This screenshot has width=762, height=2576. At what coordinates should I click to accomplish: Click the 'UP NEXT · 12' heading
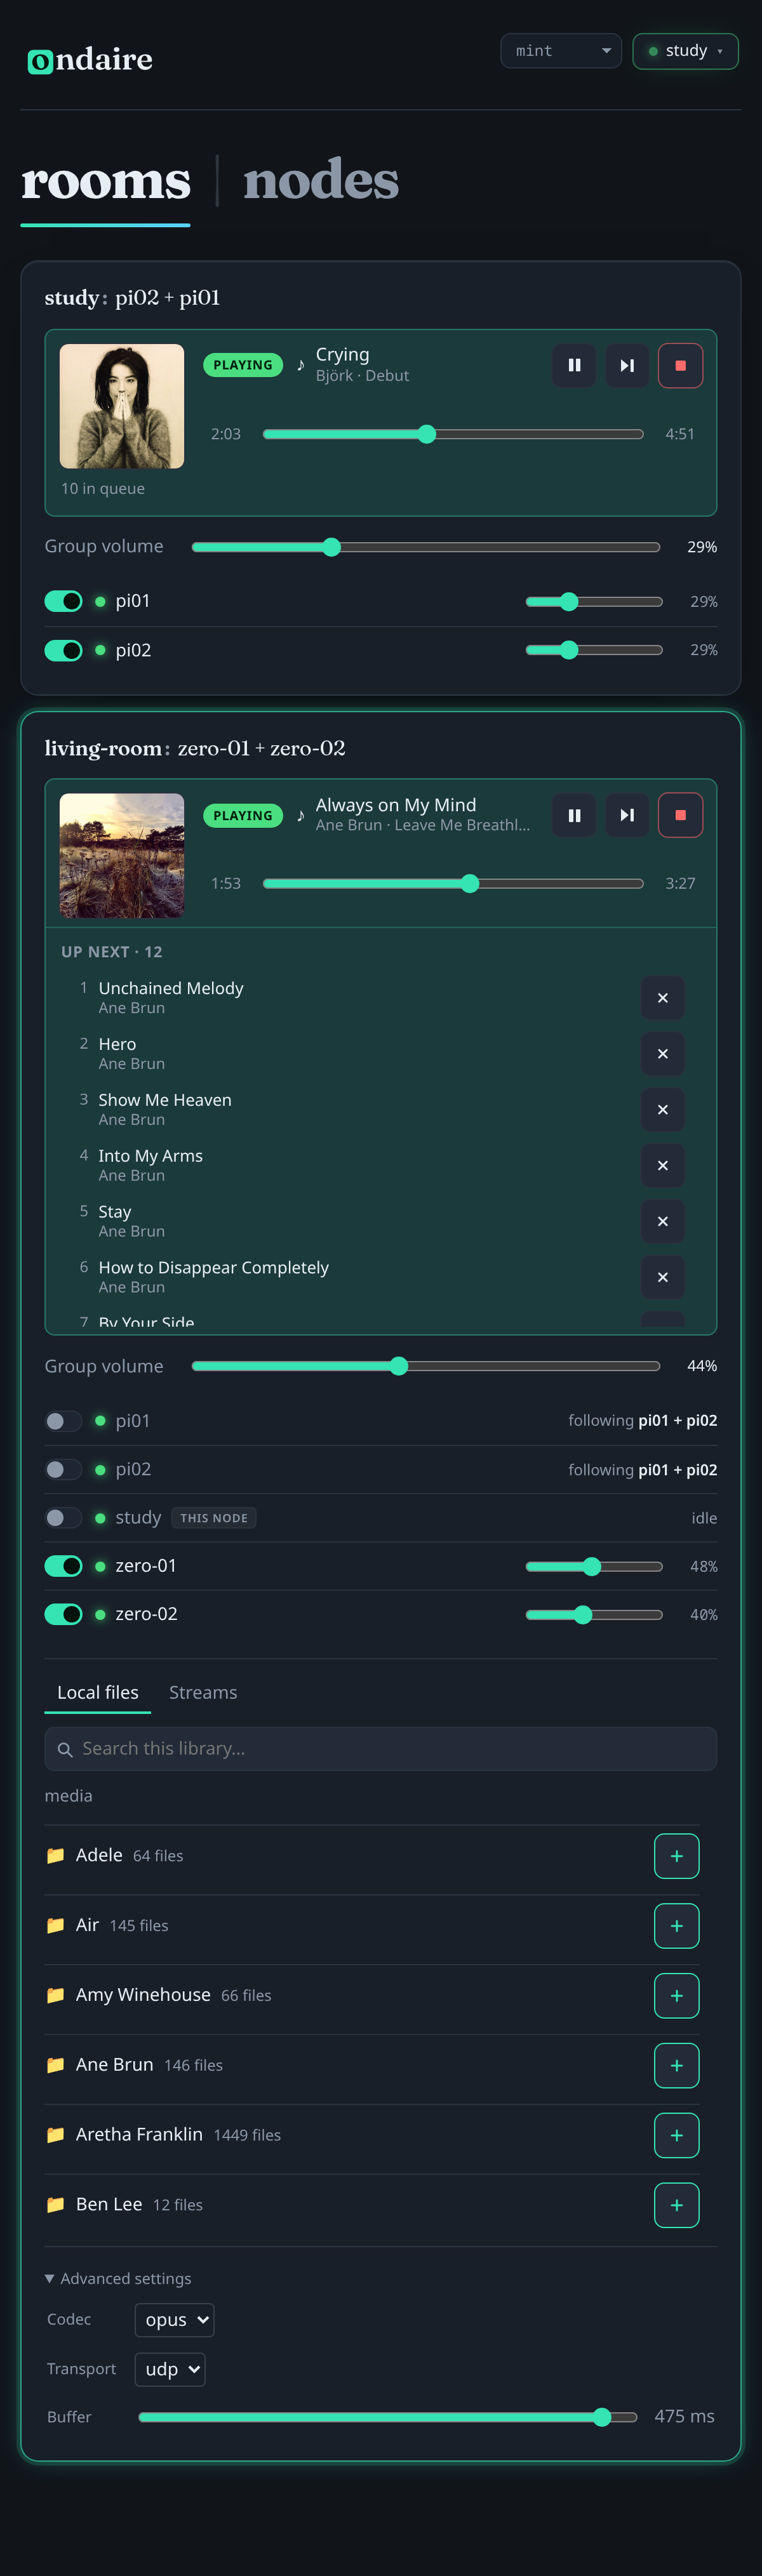pyautogui.click(x=112, y=952)
